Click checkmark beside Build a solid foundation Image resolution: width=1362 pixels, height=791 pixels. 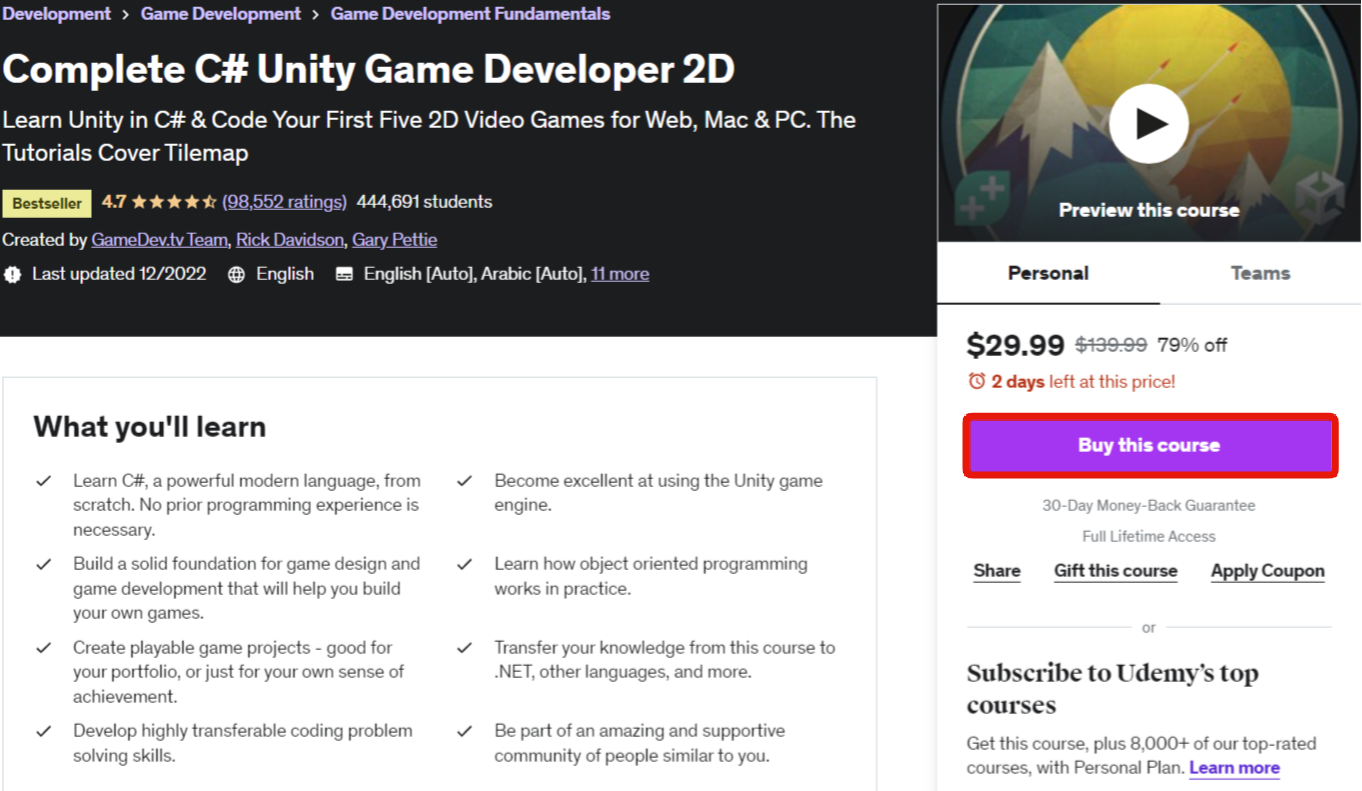point(44,564)
